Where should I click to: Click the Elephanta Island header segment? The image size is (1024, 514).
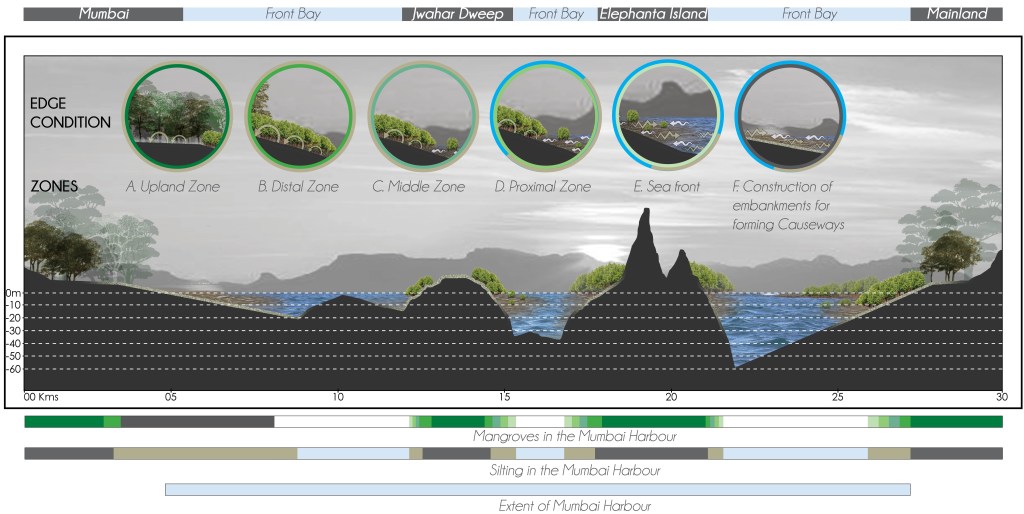pos(653,15)
